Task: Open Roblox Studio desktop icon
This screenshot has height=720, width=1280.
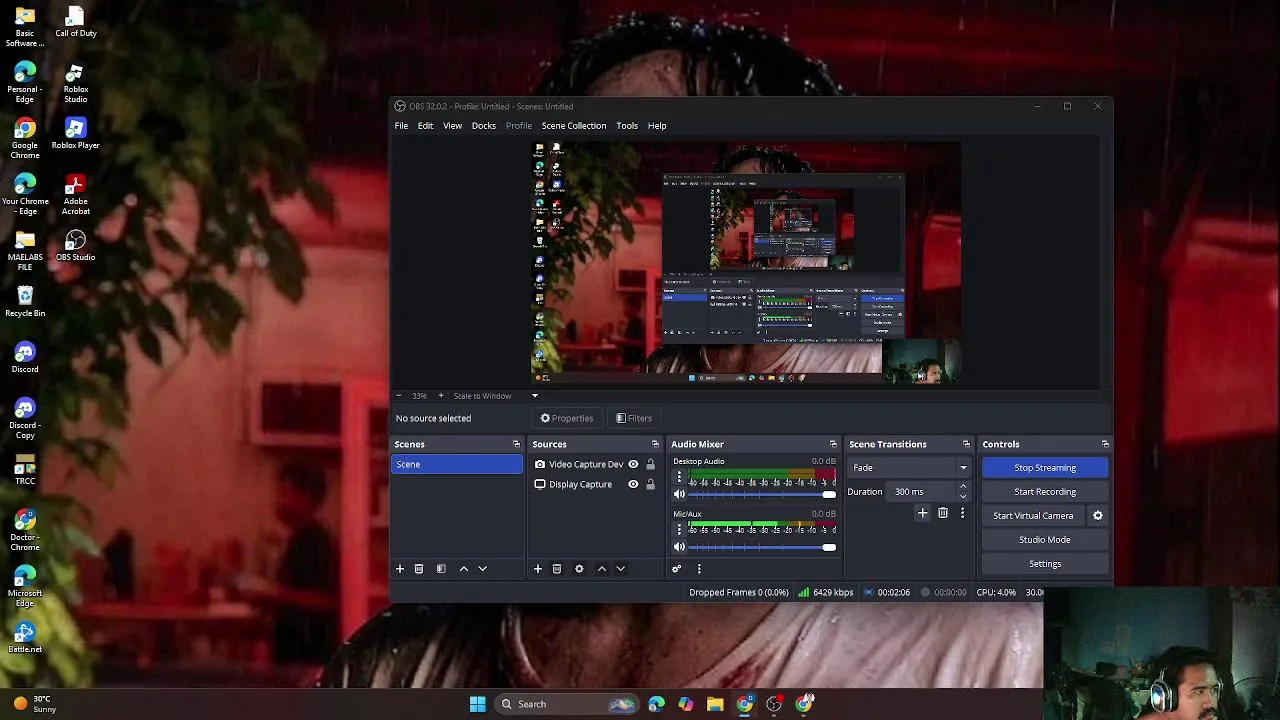Action: coord(76,84)
